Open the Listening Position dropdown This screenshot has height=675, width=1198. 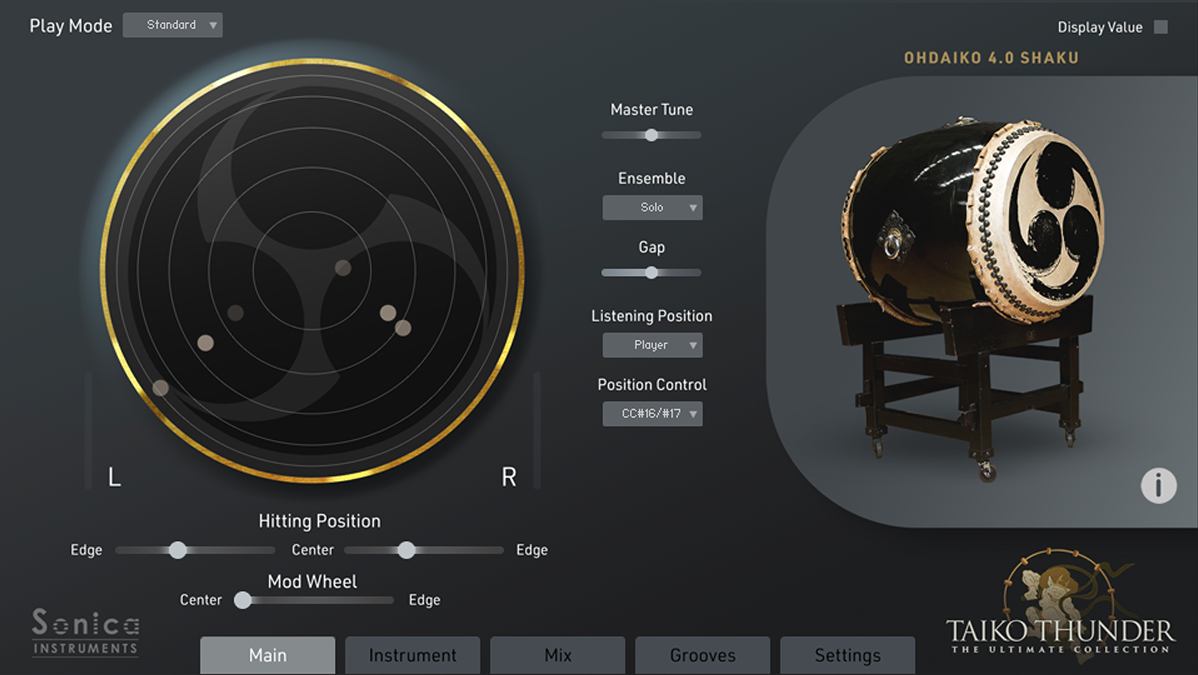pos(652,345)
